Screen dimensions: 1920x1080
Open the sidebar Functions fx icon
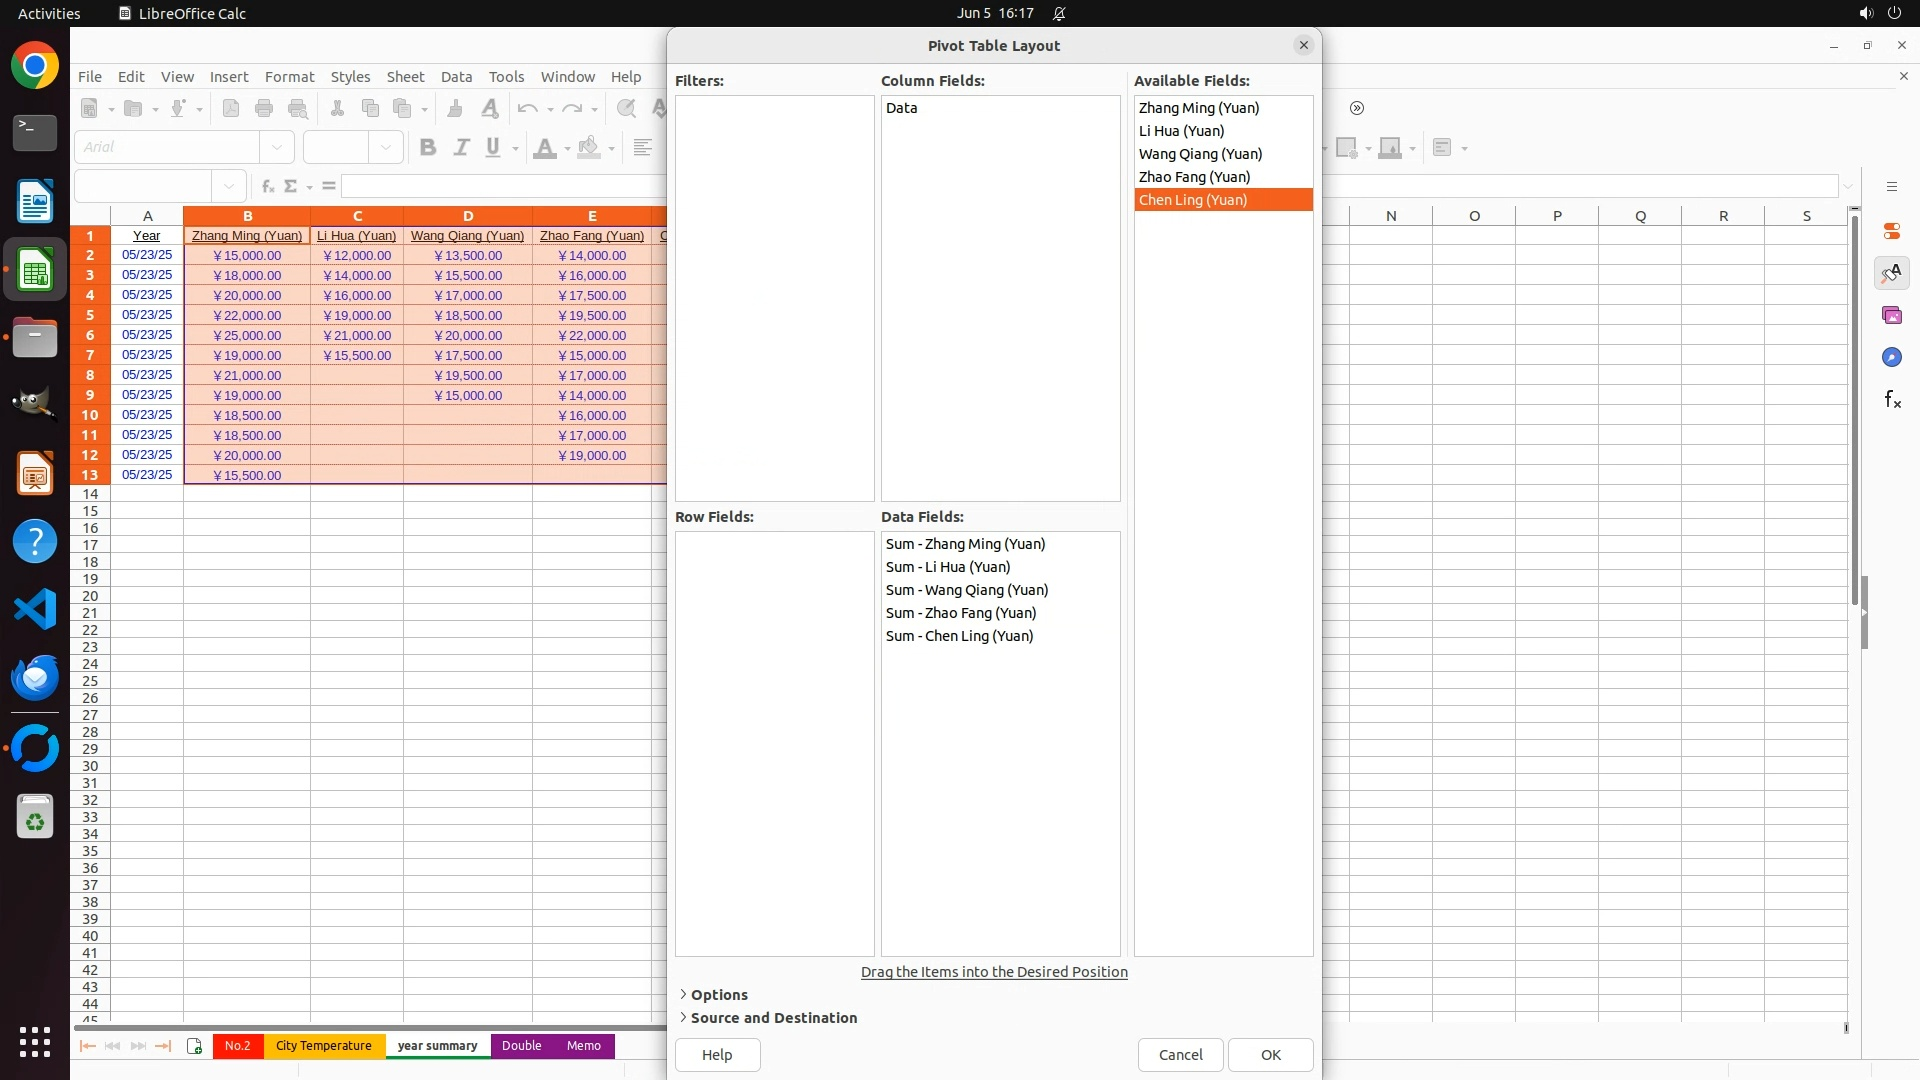[x=1891, y=400]
